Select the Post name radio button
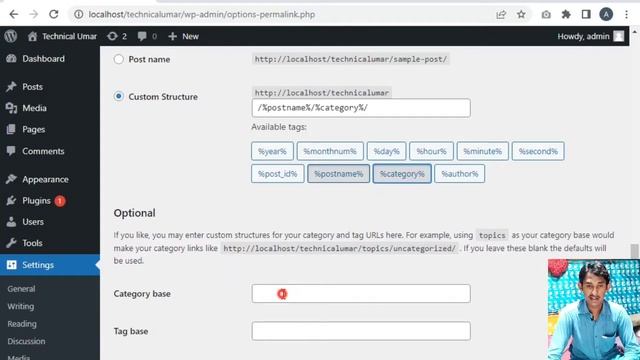Image resolution: width=640 pixels, height=360 pixels. tap(118, 59)
